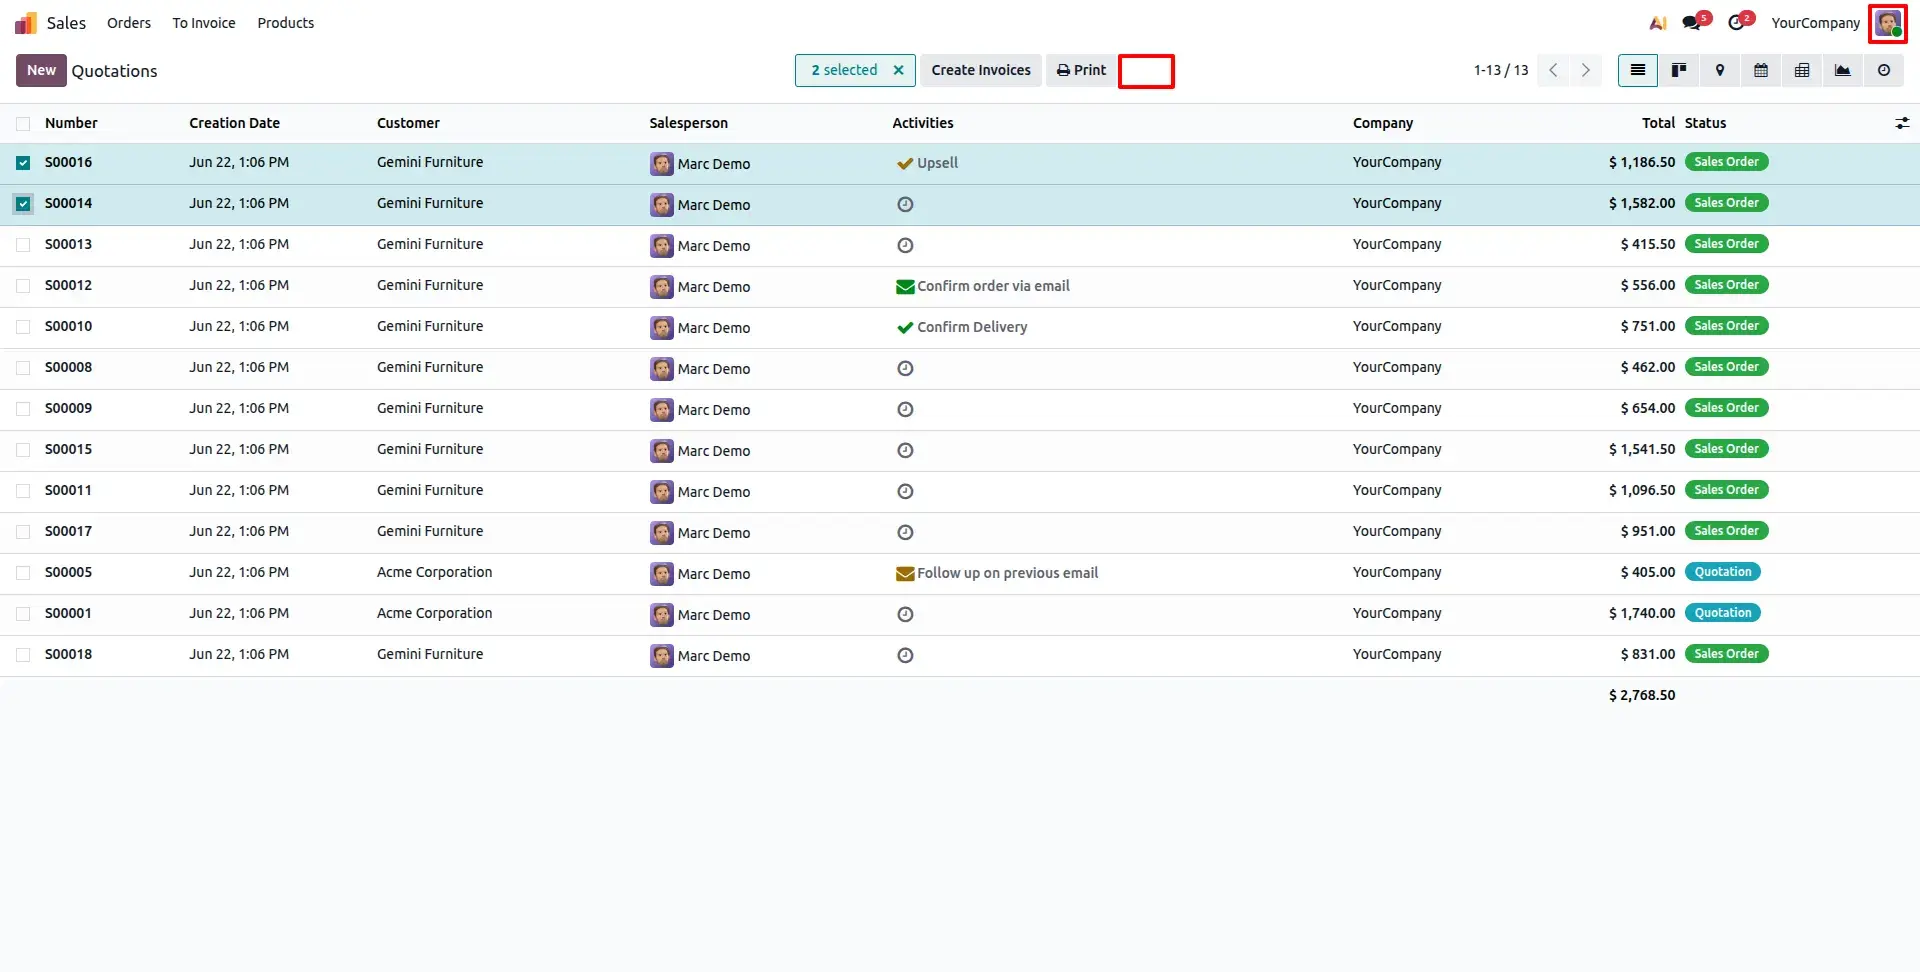
Task: Sort by Customer column header
Action: point(408,123)
